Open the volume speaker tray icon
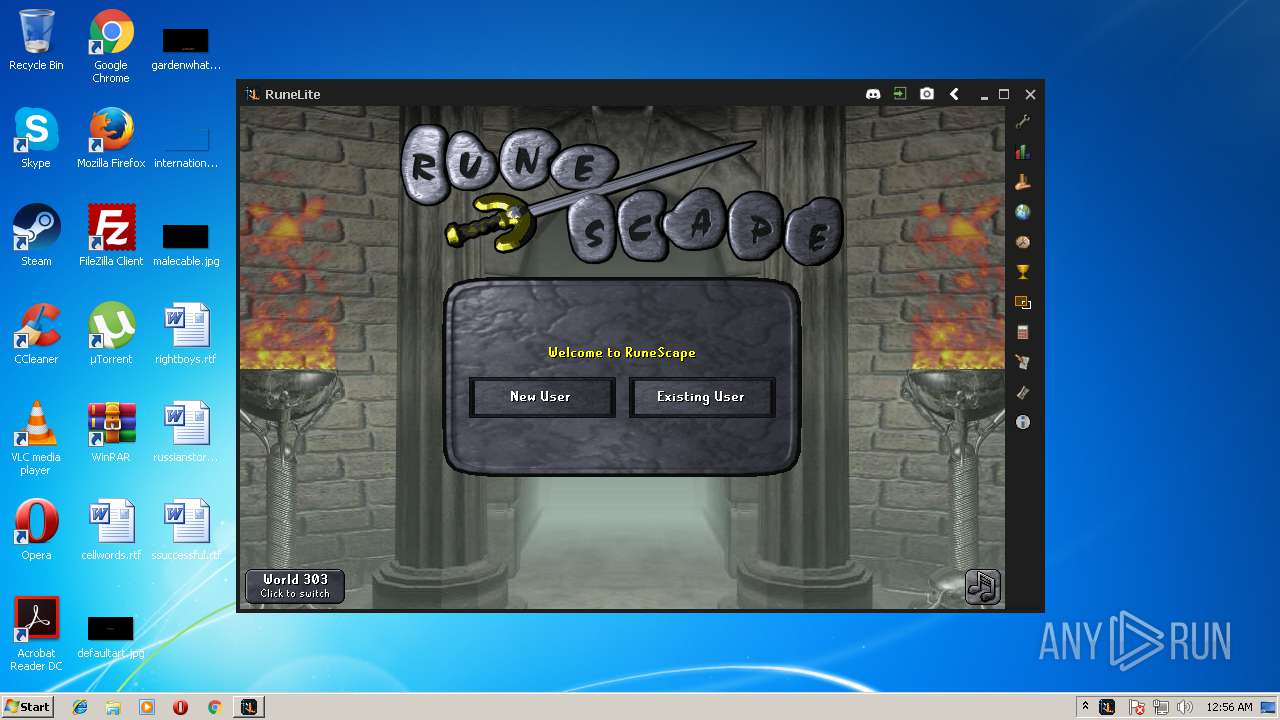 [x=1185, y=707]
